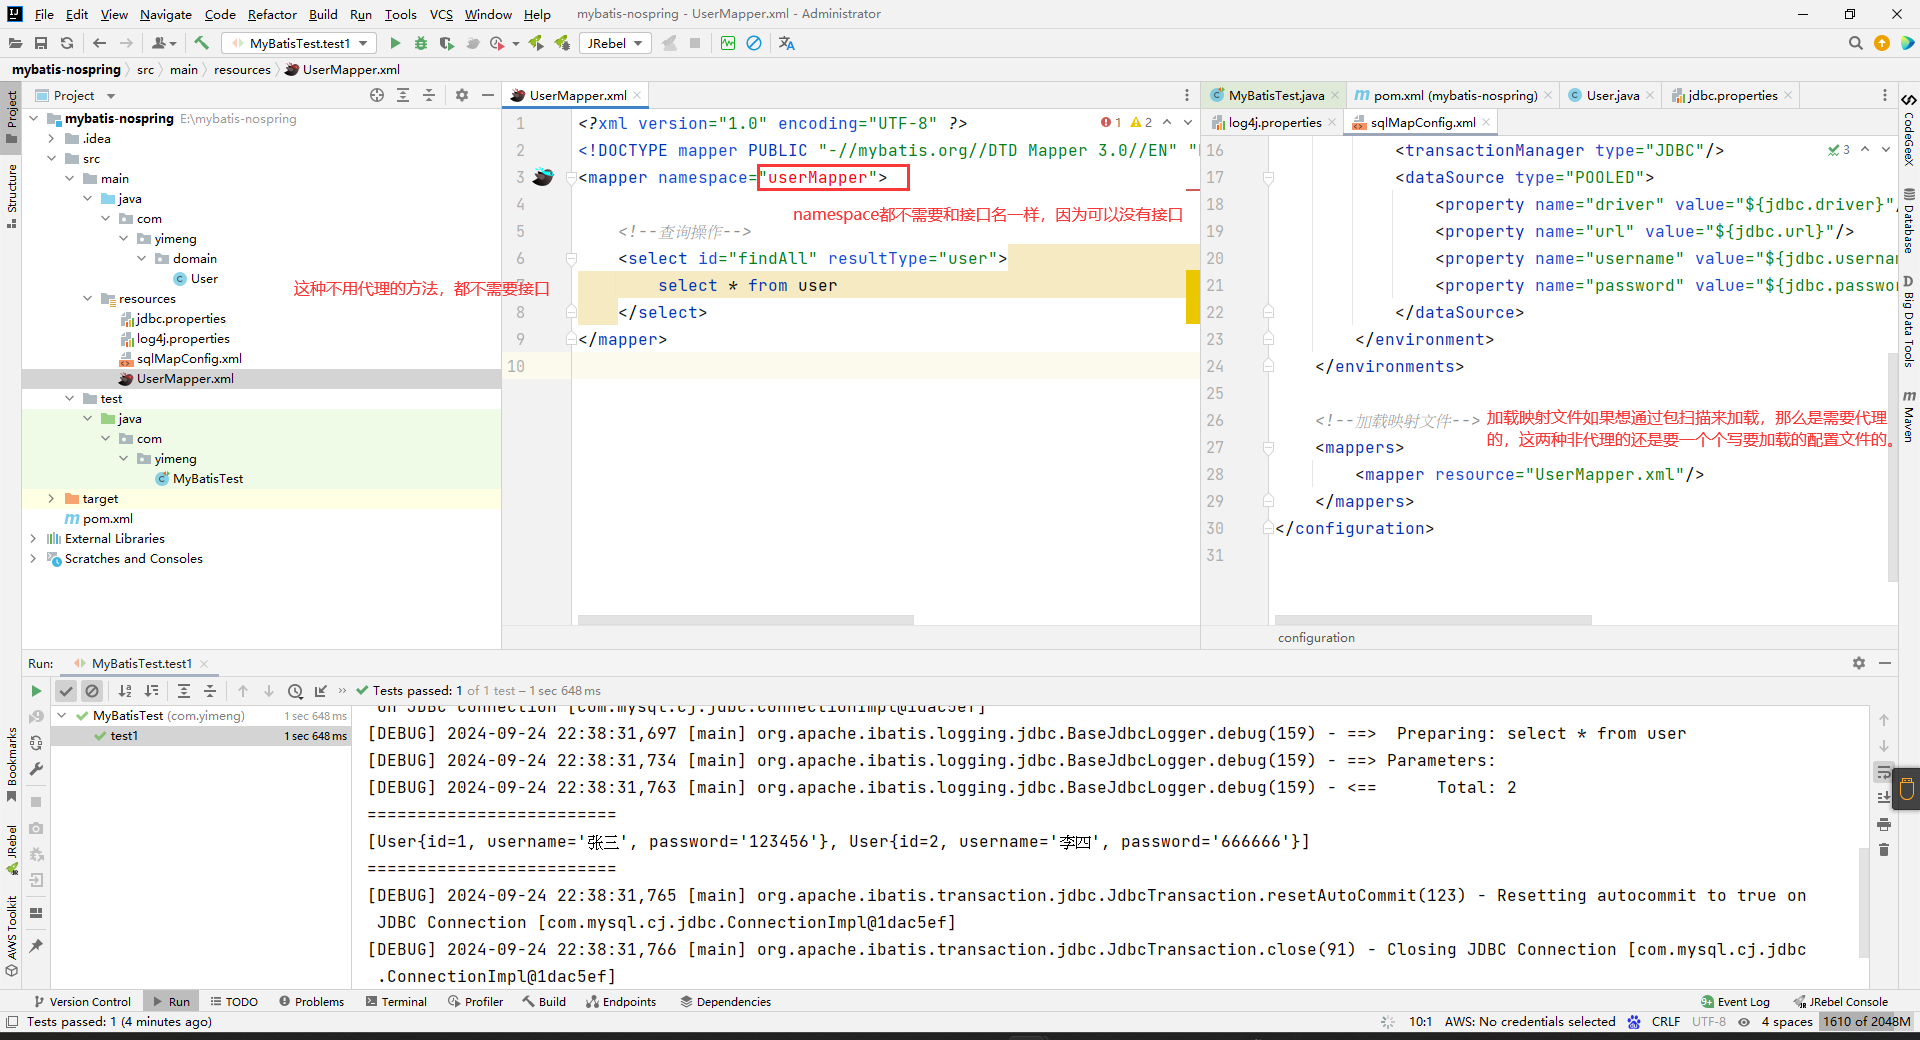Click the CRLF line separator in status bar

pos(1665,1021)
